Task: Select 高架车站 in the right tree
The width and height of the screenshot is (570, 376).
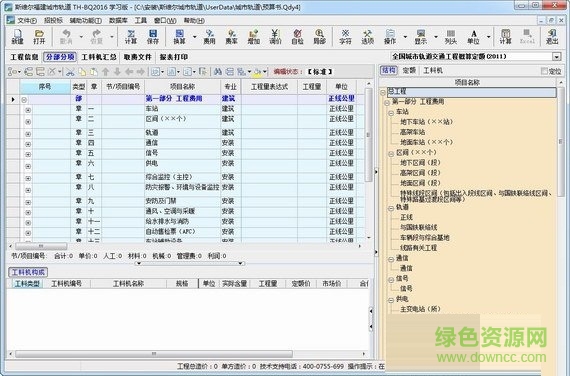Action: [x=413, y=132]
